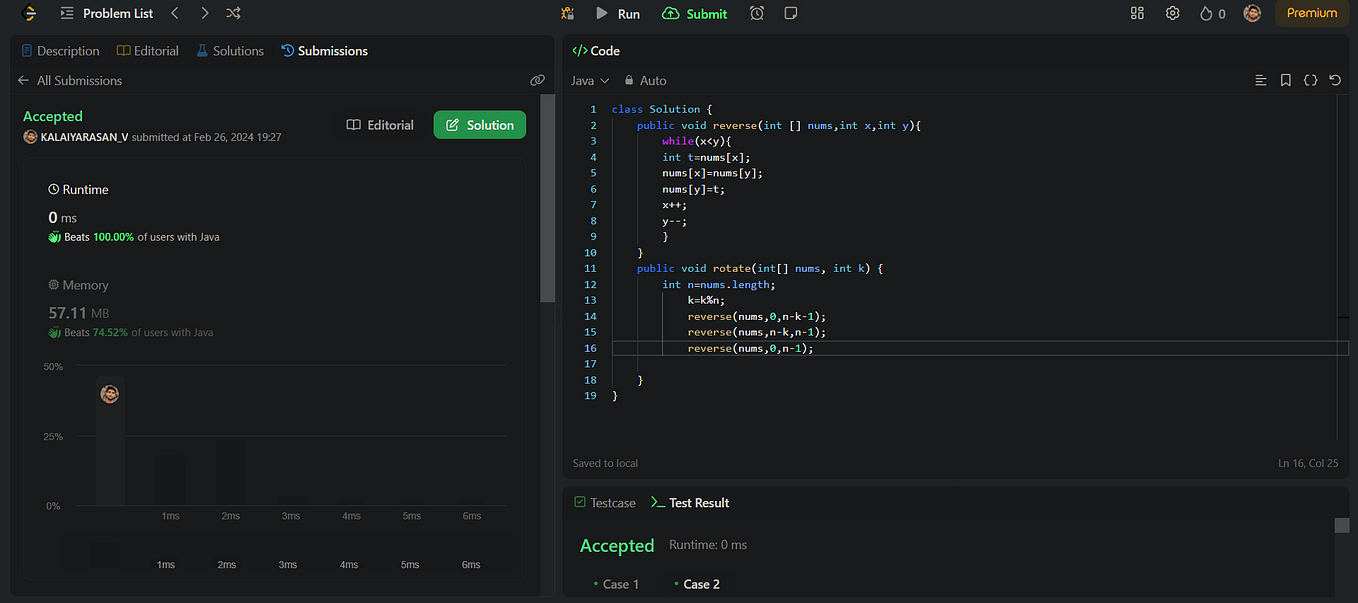Image resolution: width=1358 pixels, height=603 pixels.
Task: Expand the Java language dropdown
Action: [590, 80]
